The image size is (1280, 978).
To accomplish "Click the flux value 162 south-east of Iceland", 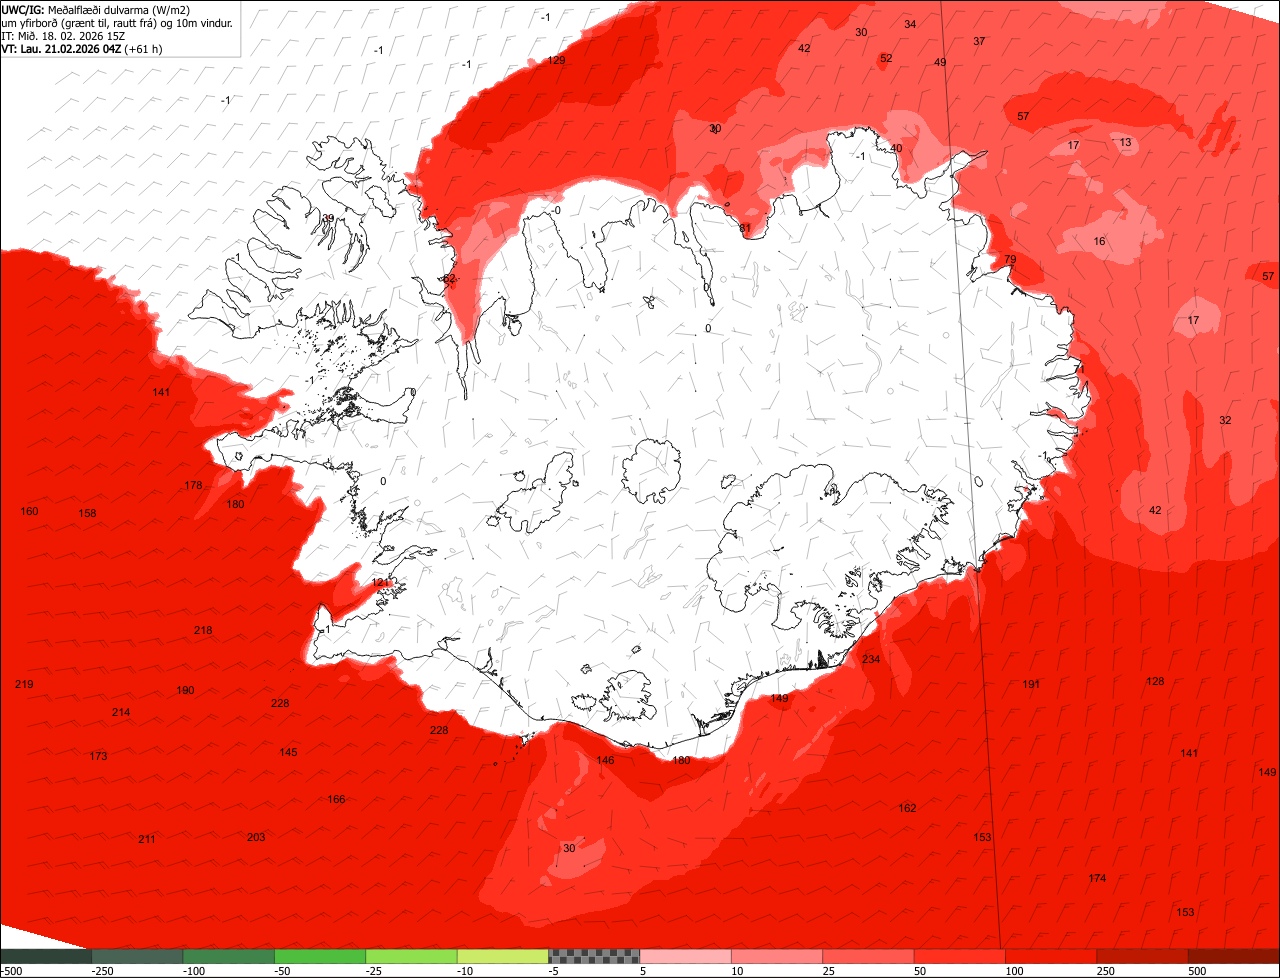I will pyautogui.click(x=907, y=808).
